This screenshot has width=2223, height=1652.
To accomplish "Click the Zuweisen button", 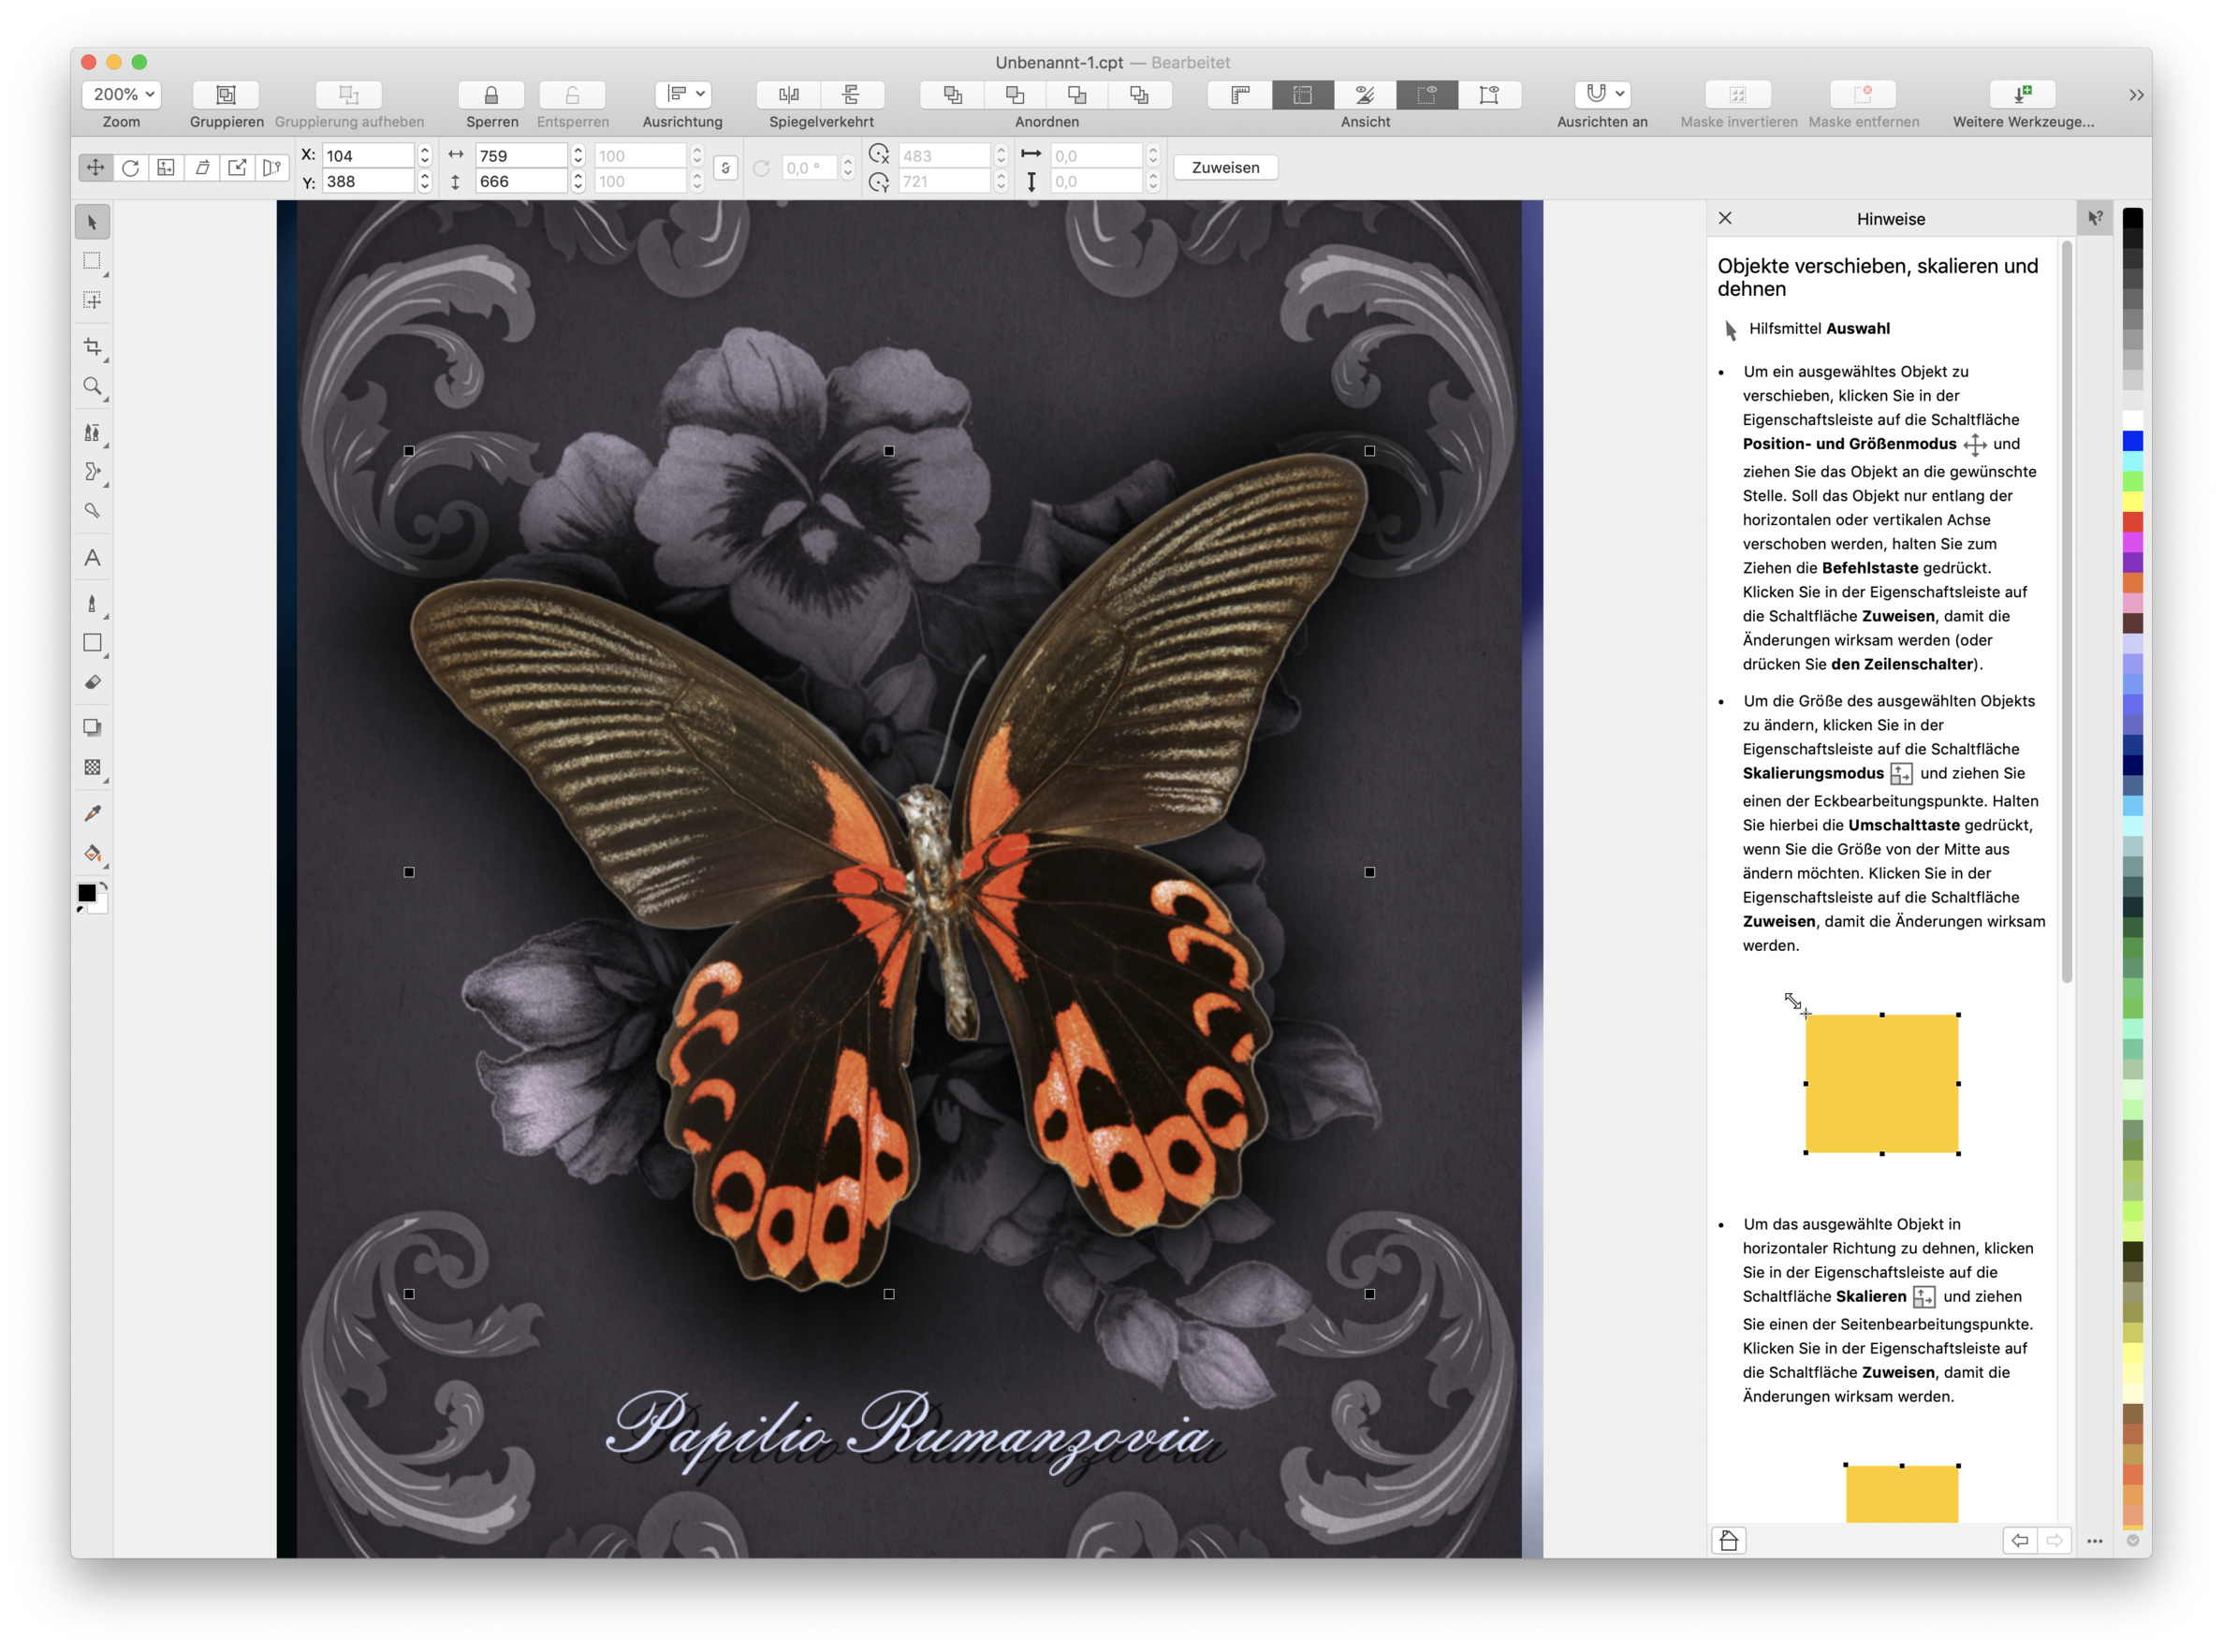I will (1225, 168).
